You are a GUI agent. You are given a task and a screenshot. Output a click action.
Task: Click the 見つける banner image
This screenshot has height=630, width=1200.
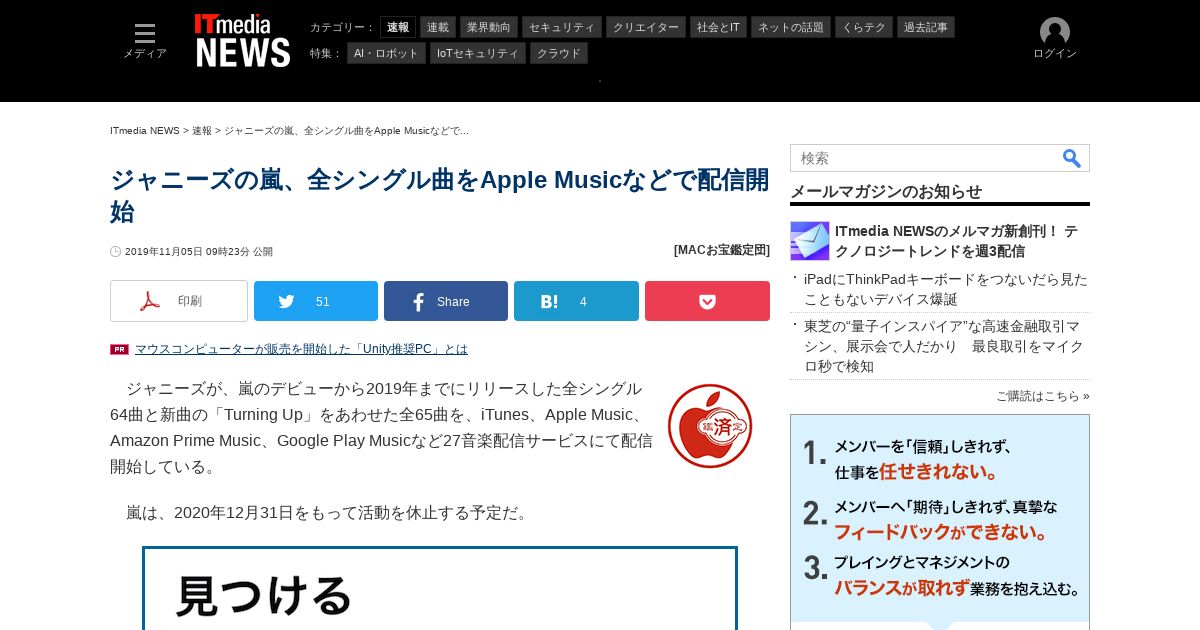pyautogui.click(x=440, y=588)
